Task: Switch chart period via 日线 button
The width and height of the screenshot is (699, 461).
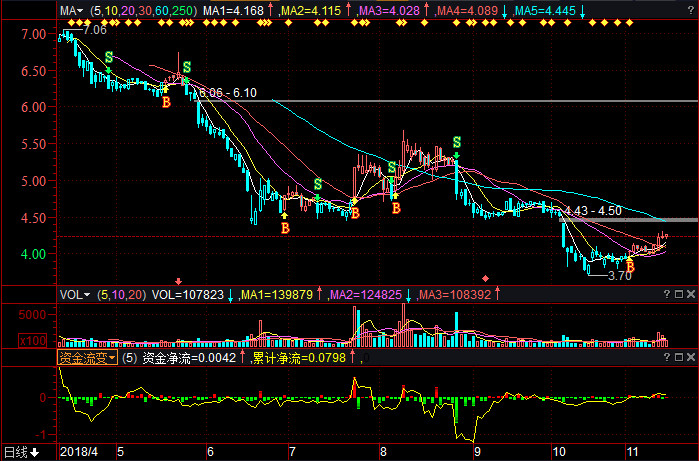Action: pos(21,452)
